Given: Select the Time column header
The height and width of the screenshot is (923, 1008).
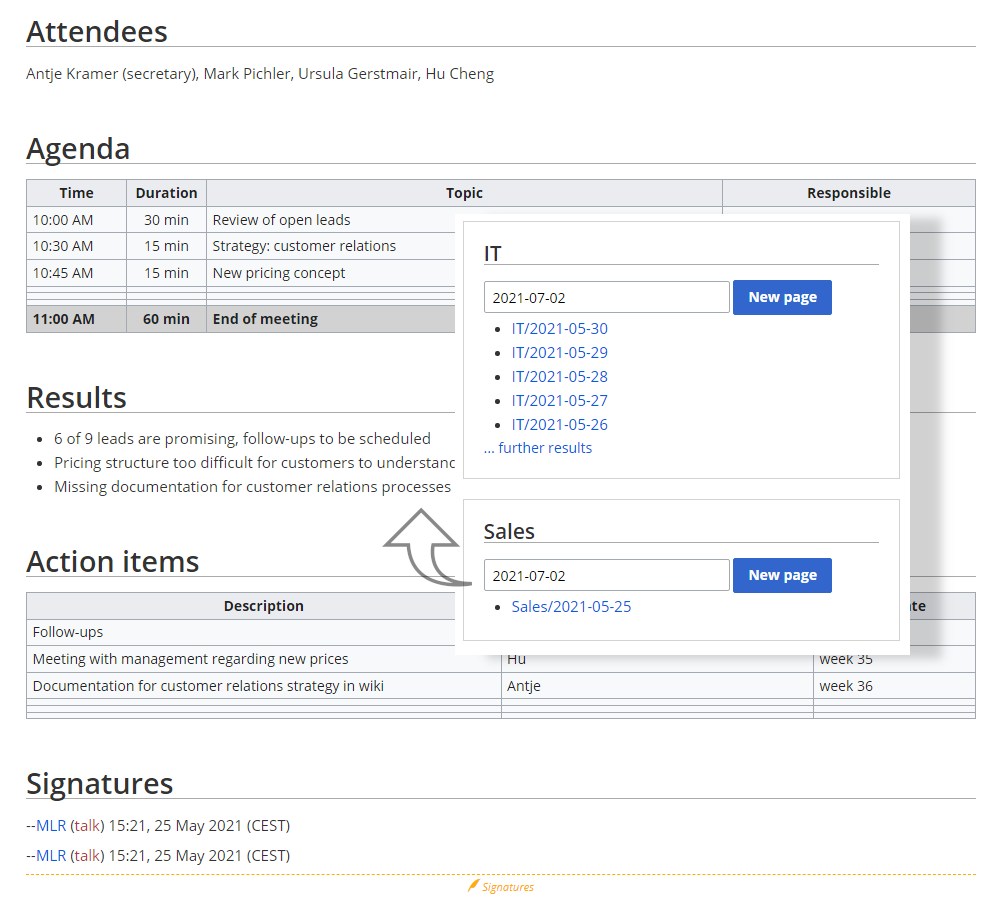Looking at the screenshot, I should [x=76, y=193].
